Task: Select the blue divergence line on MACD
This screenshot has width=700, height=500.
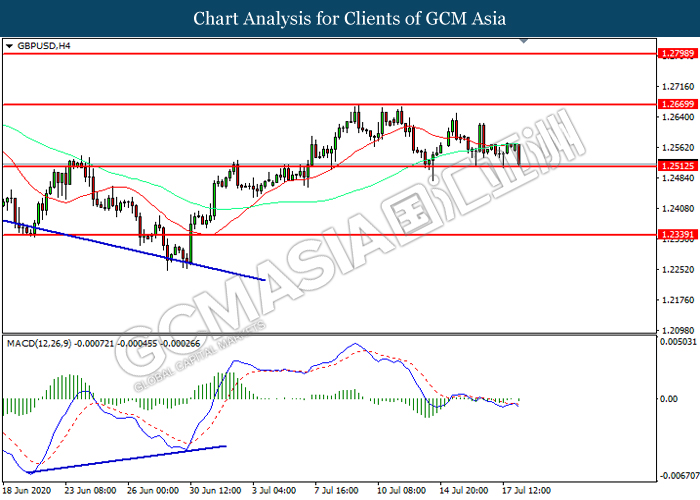Action: 127,459
